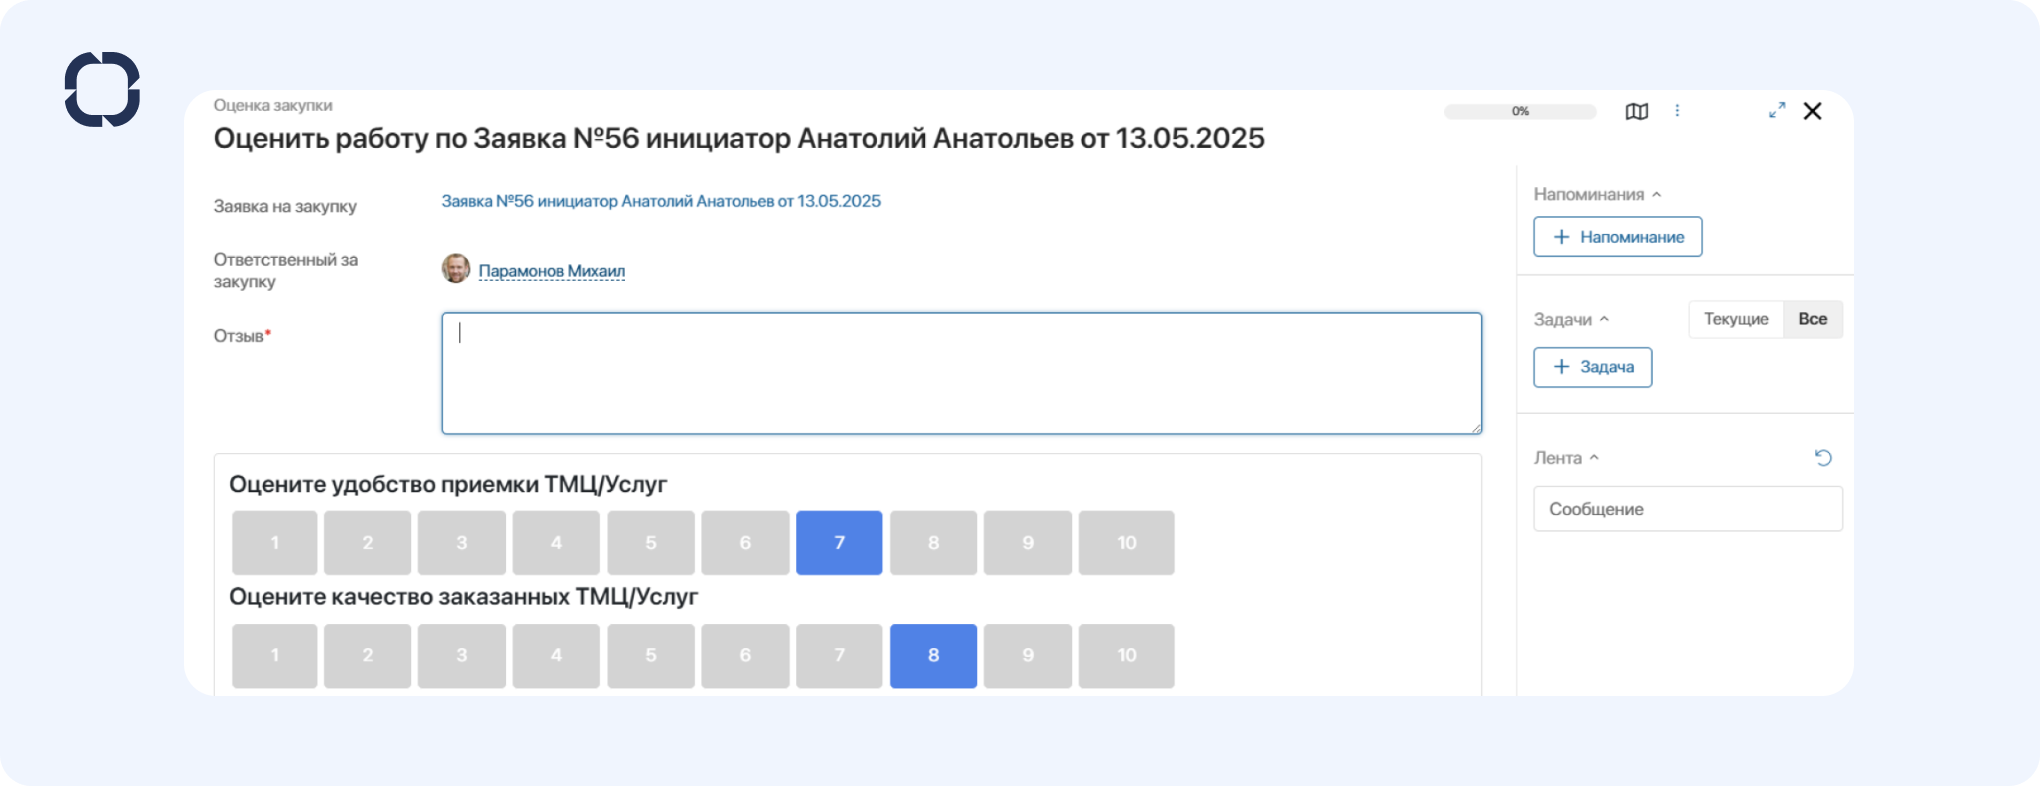The image size is (2040, 786).
Task: Click the 0% progress bar
Action: [1520, 111]
